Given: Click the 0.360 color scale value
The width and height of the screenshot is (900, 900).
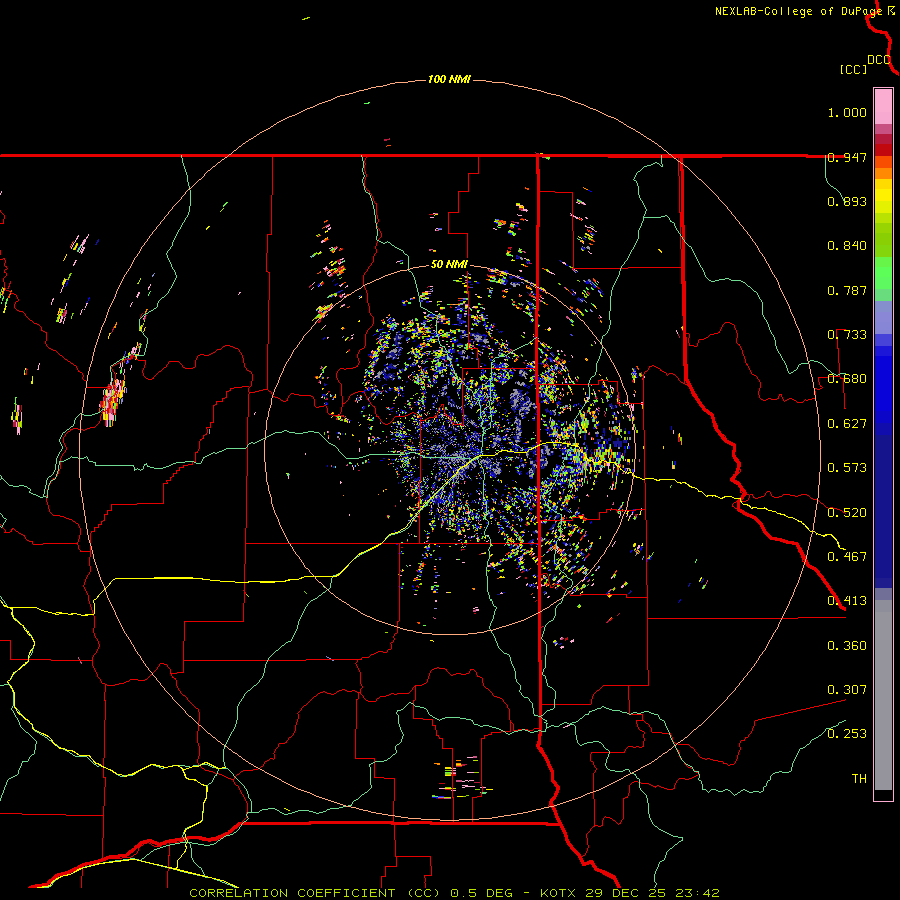Looking at the screenshot, I should click(x=847, y=646).
